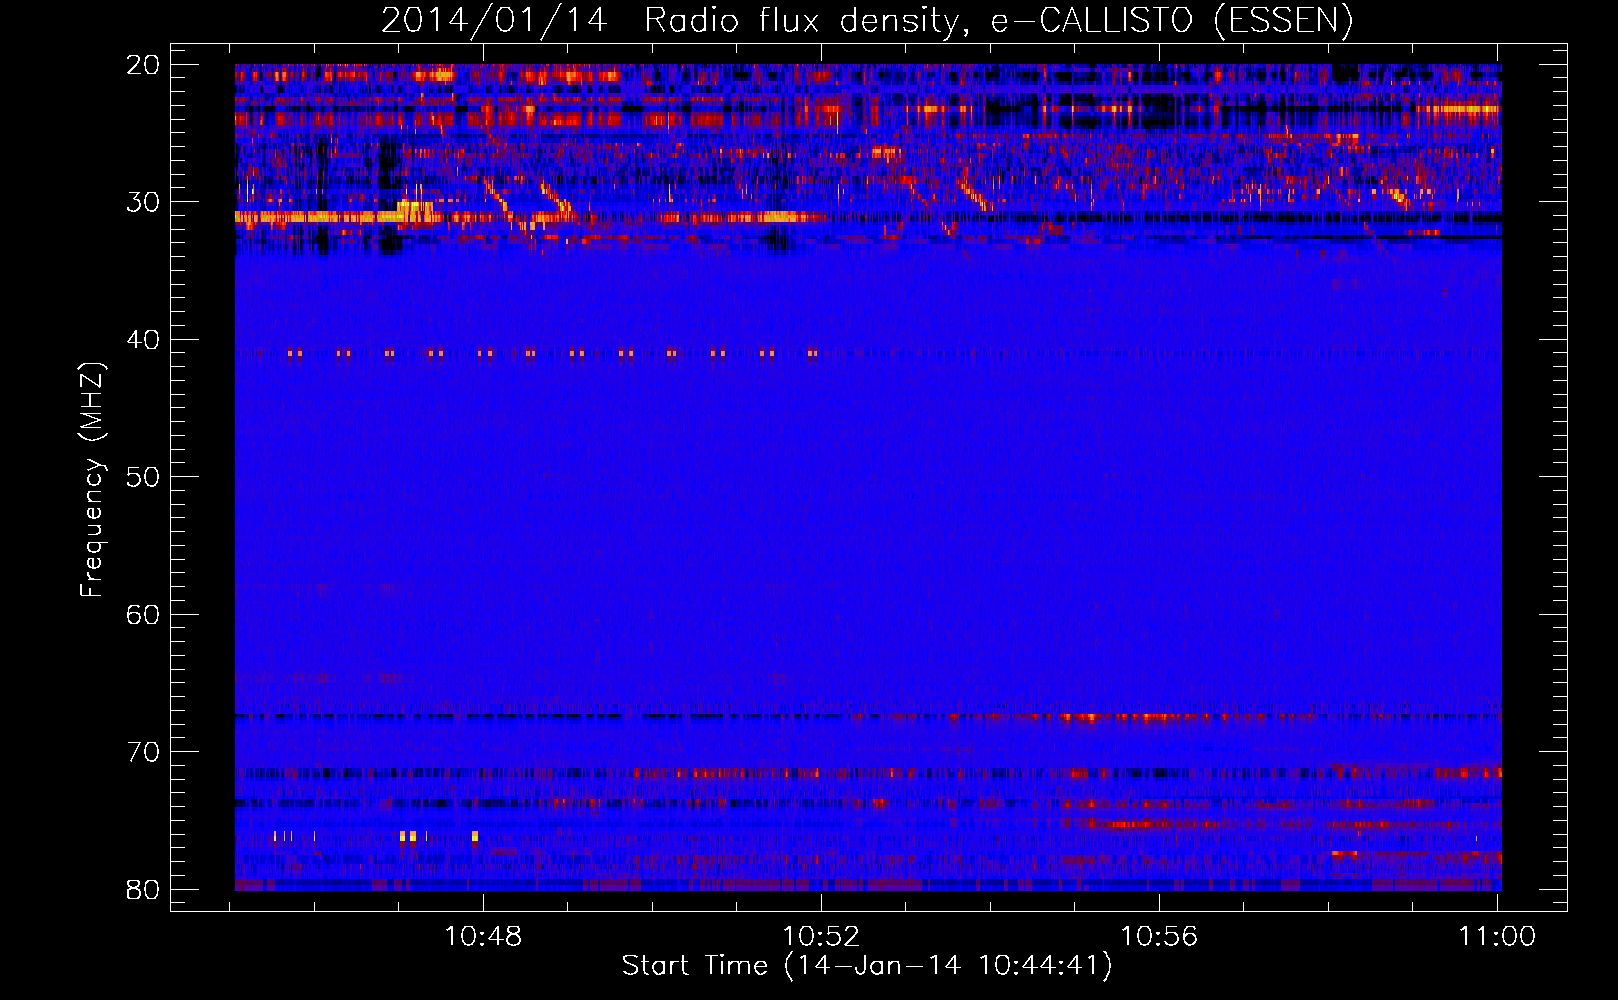Click the '40' frequency tick label

143,340
